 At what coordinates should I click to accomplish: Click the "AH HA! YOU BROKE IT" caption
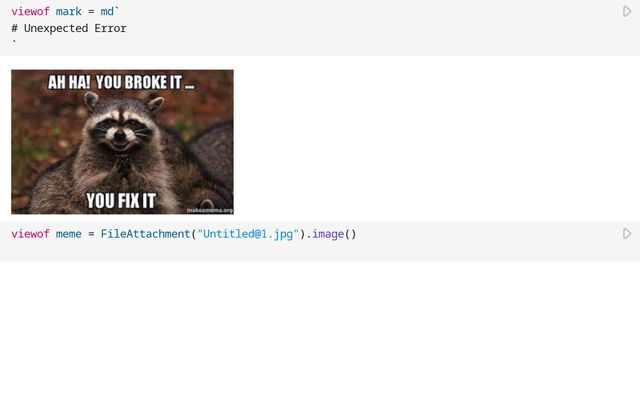point(121,82)
